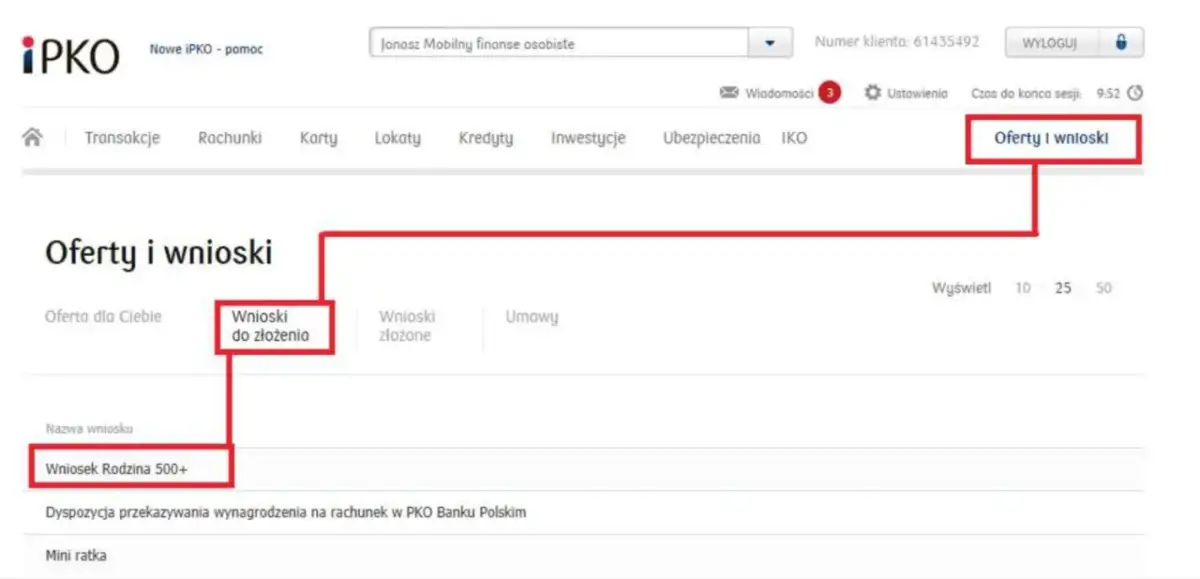Set results display to 50

1104,288
